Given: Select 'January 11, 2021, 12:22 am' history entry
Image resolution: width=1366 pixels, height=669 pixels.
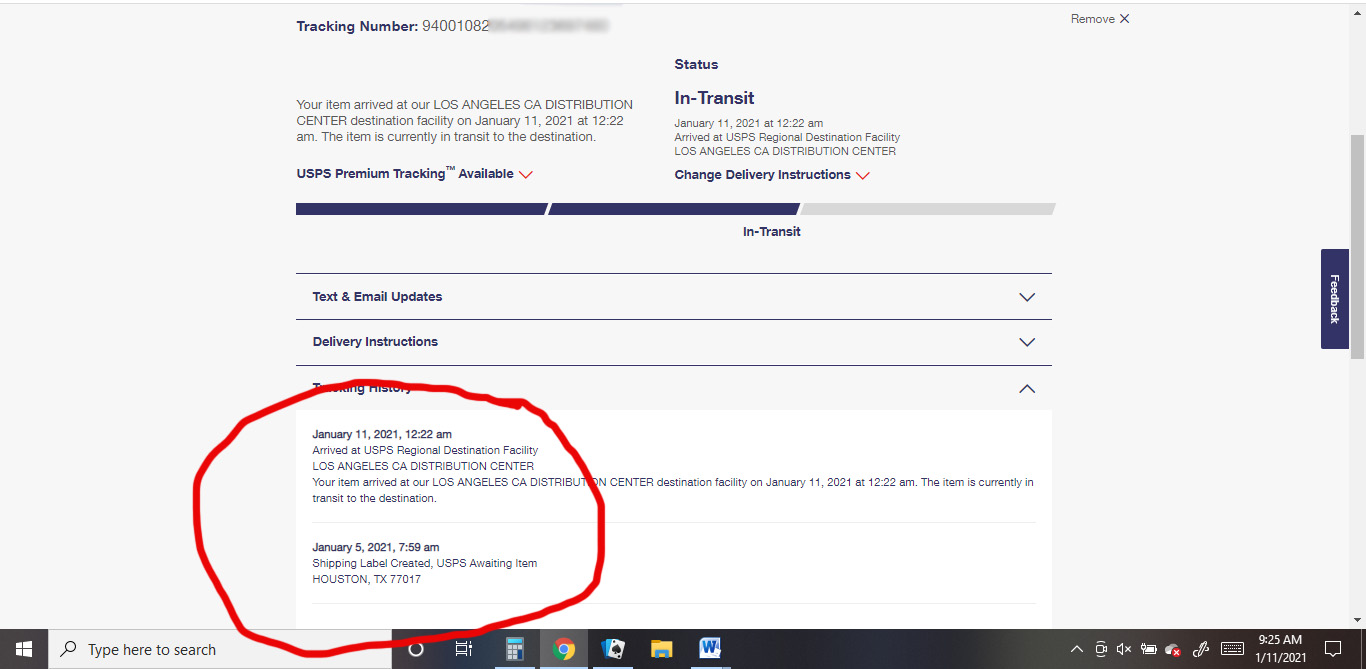Looking at the screenshot, I should (382, 434).
